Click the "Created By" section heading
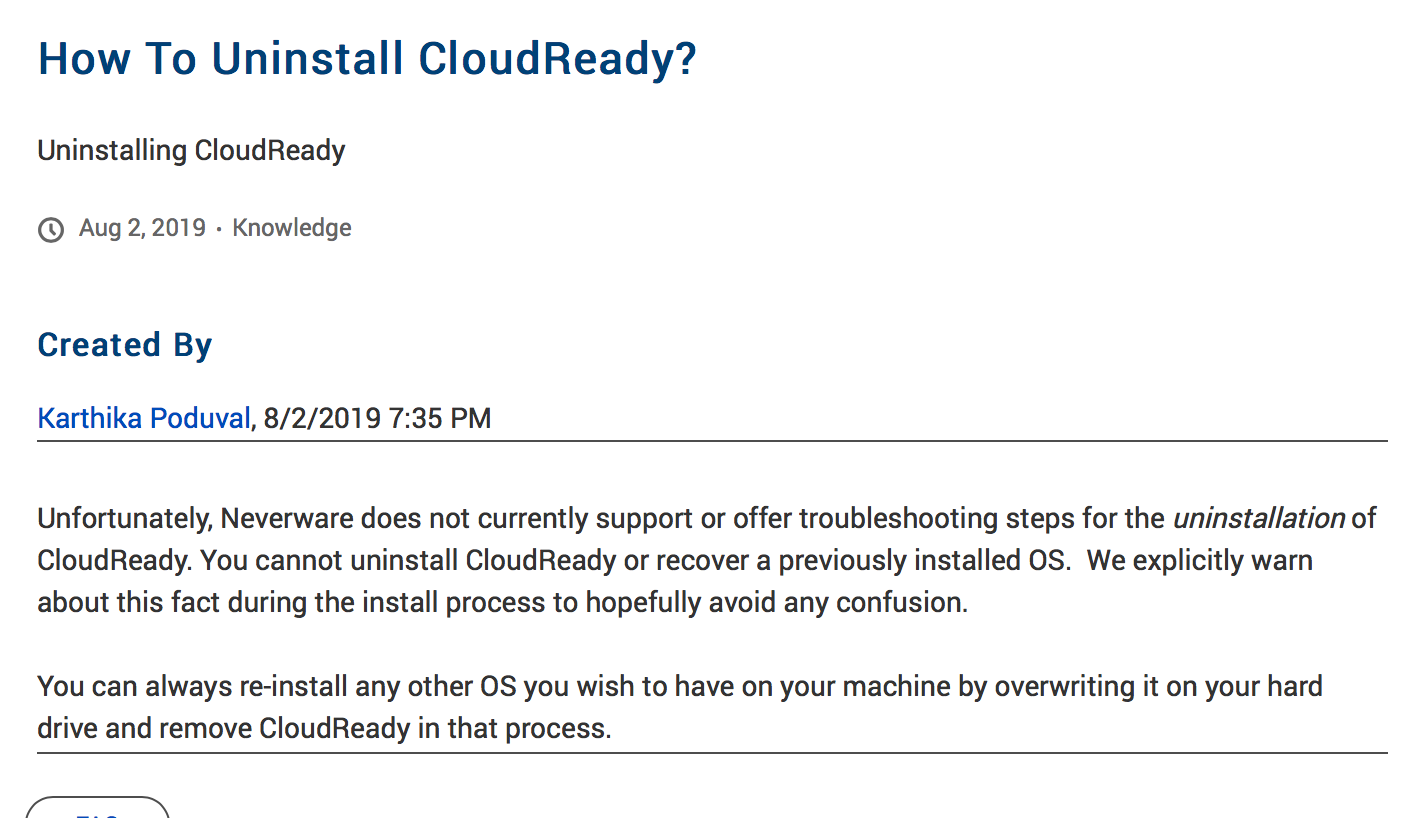Image resolution: width=1424 pixels, height=818 pixels. (125, 345)
